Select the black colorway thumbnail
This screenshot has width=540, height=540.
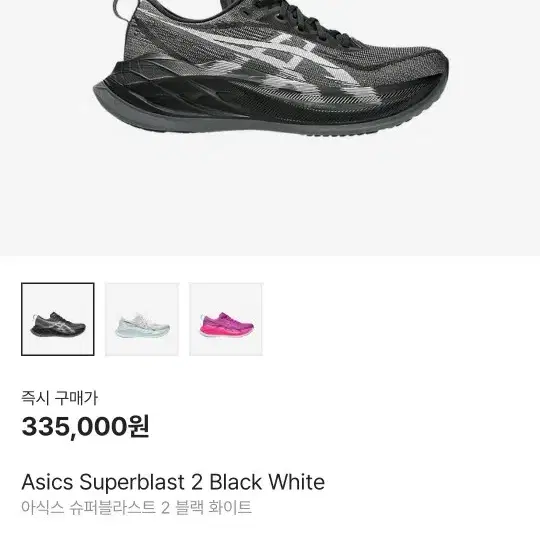[58, 319]
